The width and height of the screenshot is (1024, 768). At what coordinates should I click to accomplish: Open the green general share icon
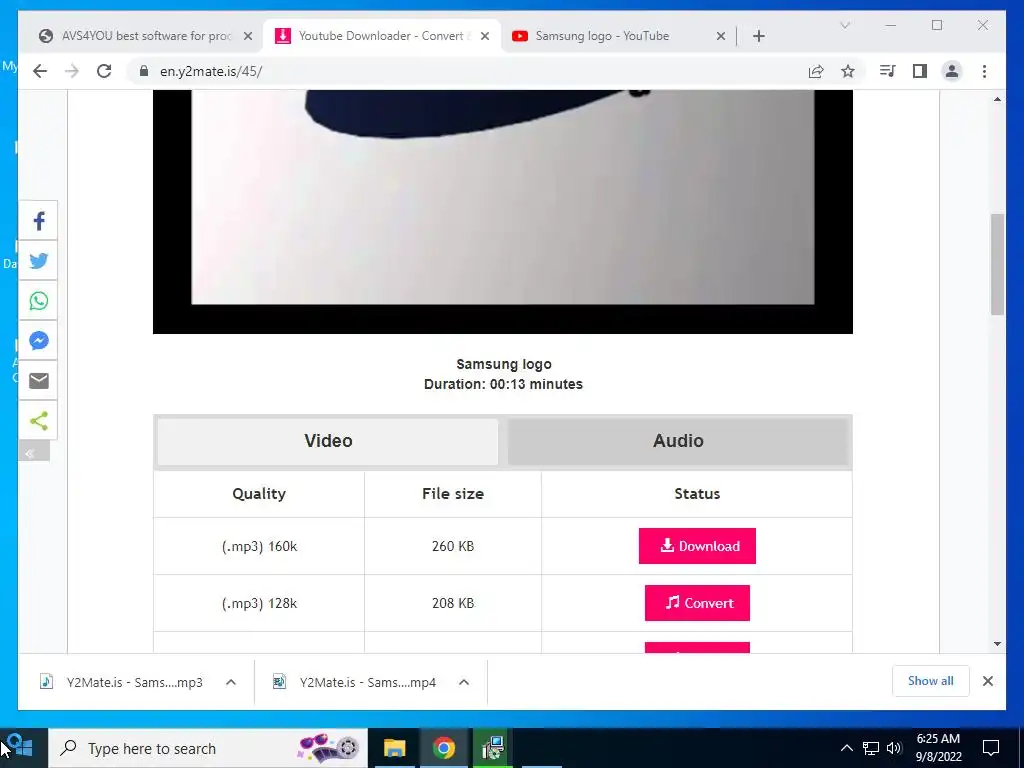click(39, 420)
